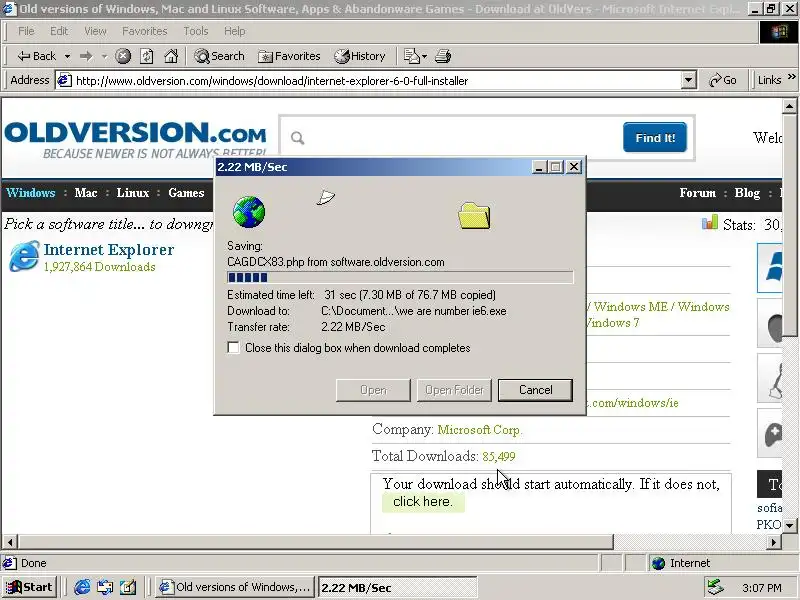Click the Stats bar chart icon
The image size is (800, 600).
click(710, 222)
